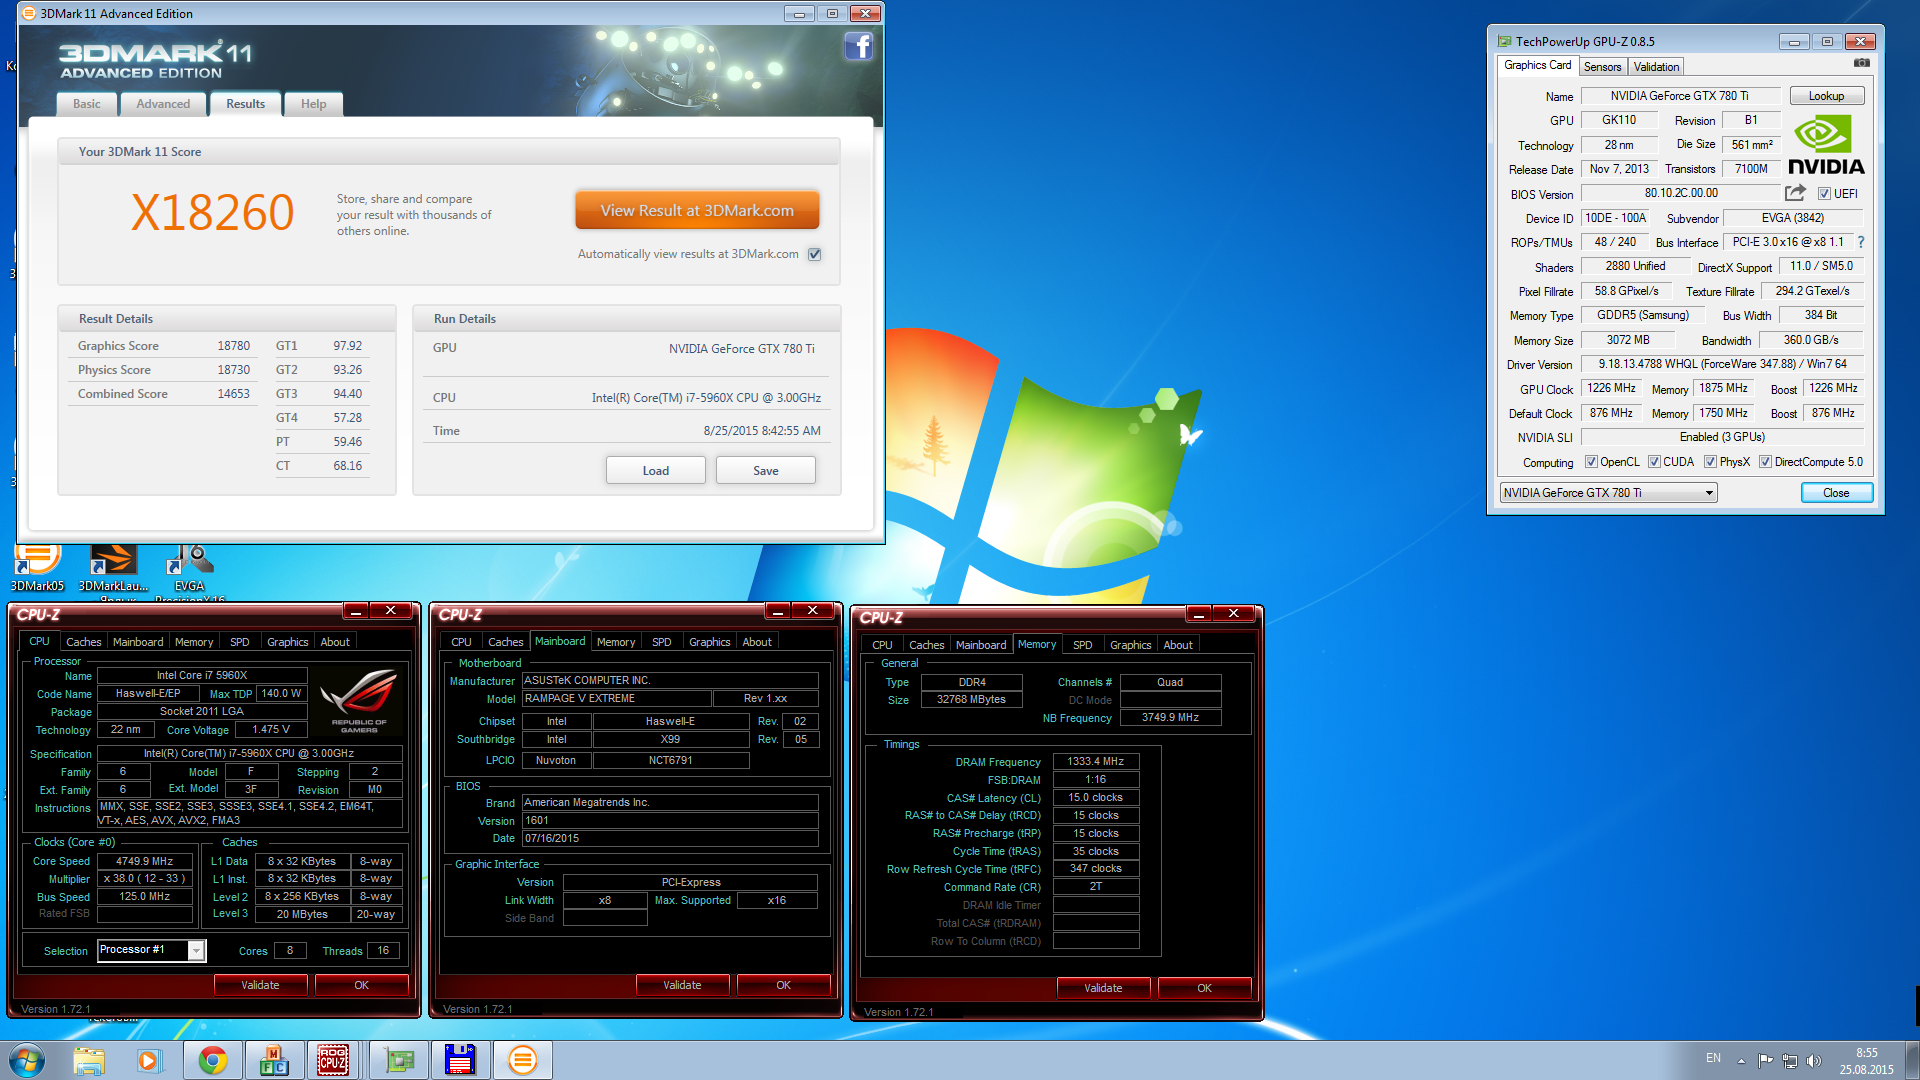Open 3DMark05 desktop shortcut
1920x1080 pixels.
point(37,568)
